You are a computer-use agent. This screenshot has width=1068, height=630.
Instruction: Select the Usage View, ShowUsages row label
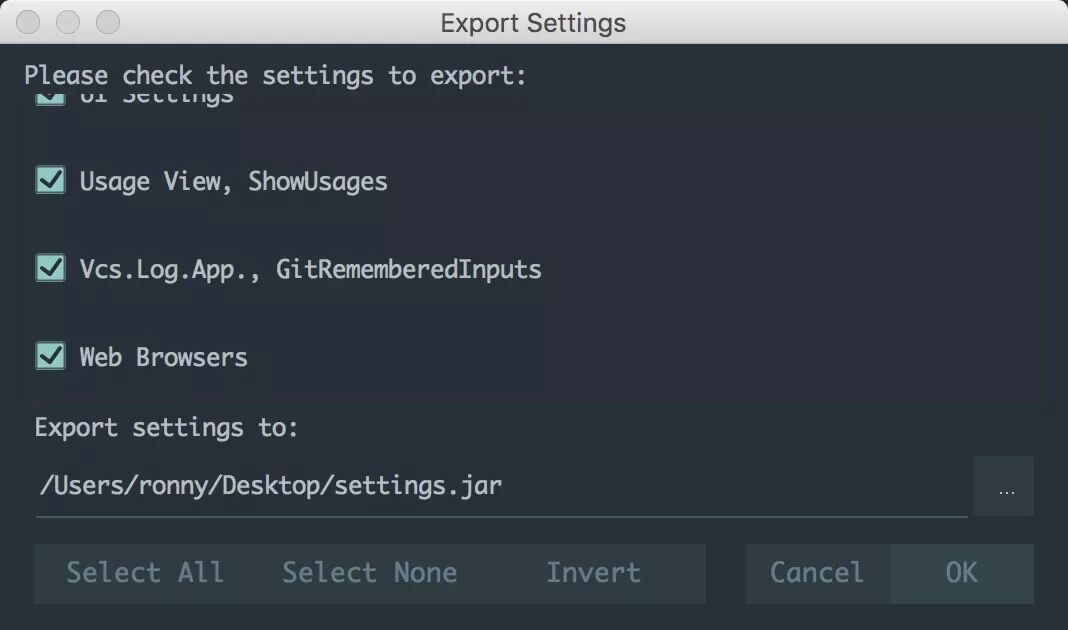tap(233, 181)
